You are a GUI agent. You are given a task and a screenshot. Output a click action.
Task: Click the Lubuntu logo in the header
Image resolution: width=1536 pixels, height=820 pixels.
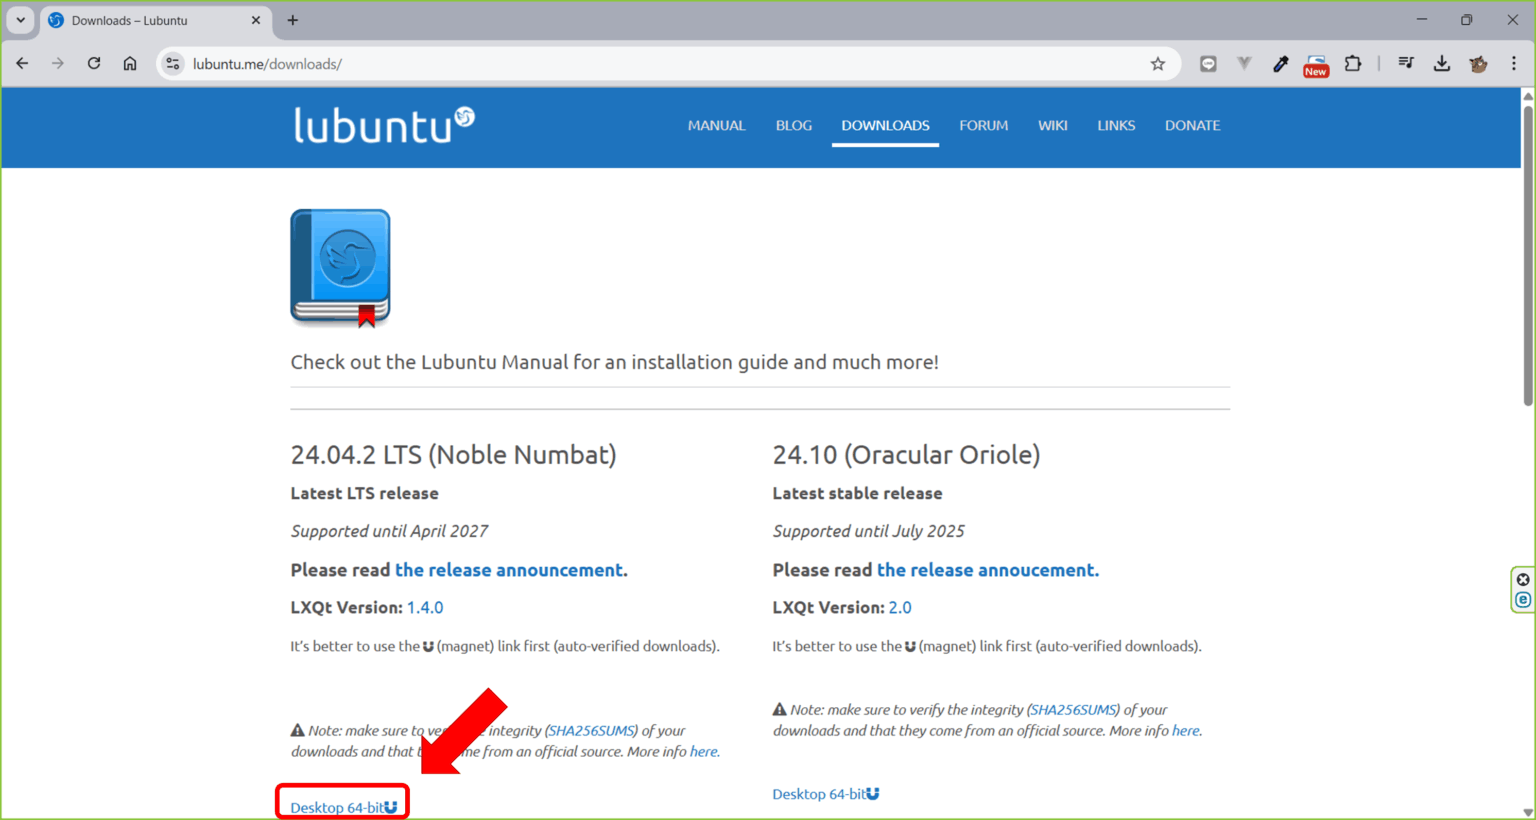point(384,124)
